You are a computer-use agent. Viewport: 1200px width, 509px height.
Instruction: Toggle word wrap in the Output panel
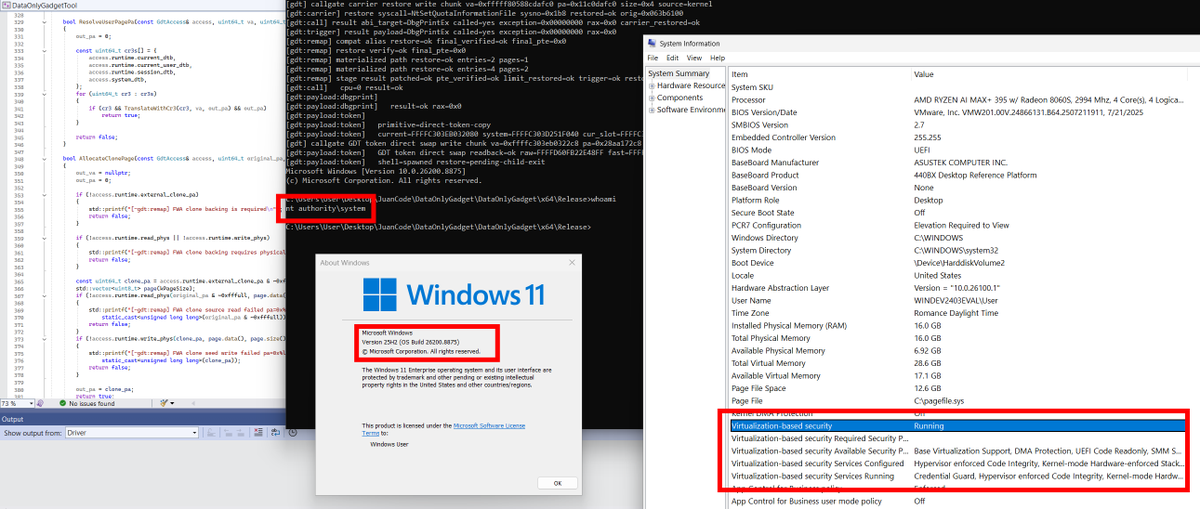point(276,432)
